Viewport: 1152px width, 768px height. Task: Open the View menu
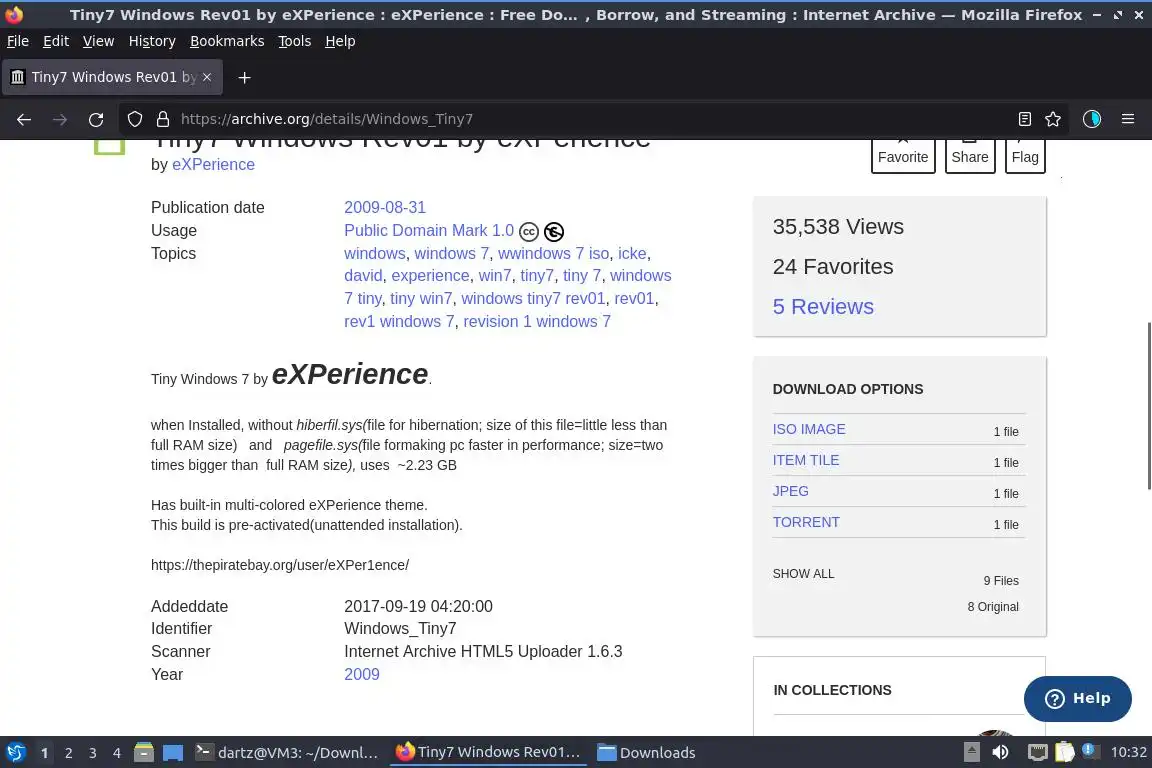click(x=98, y=41)
